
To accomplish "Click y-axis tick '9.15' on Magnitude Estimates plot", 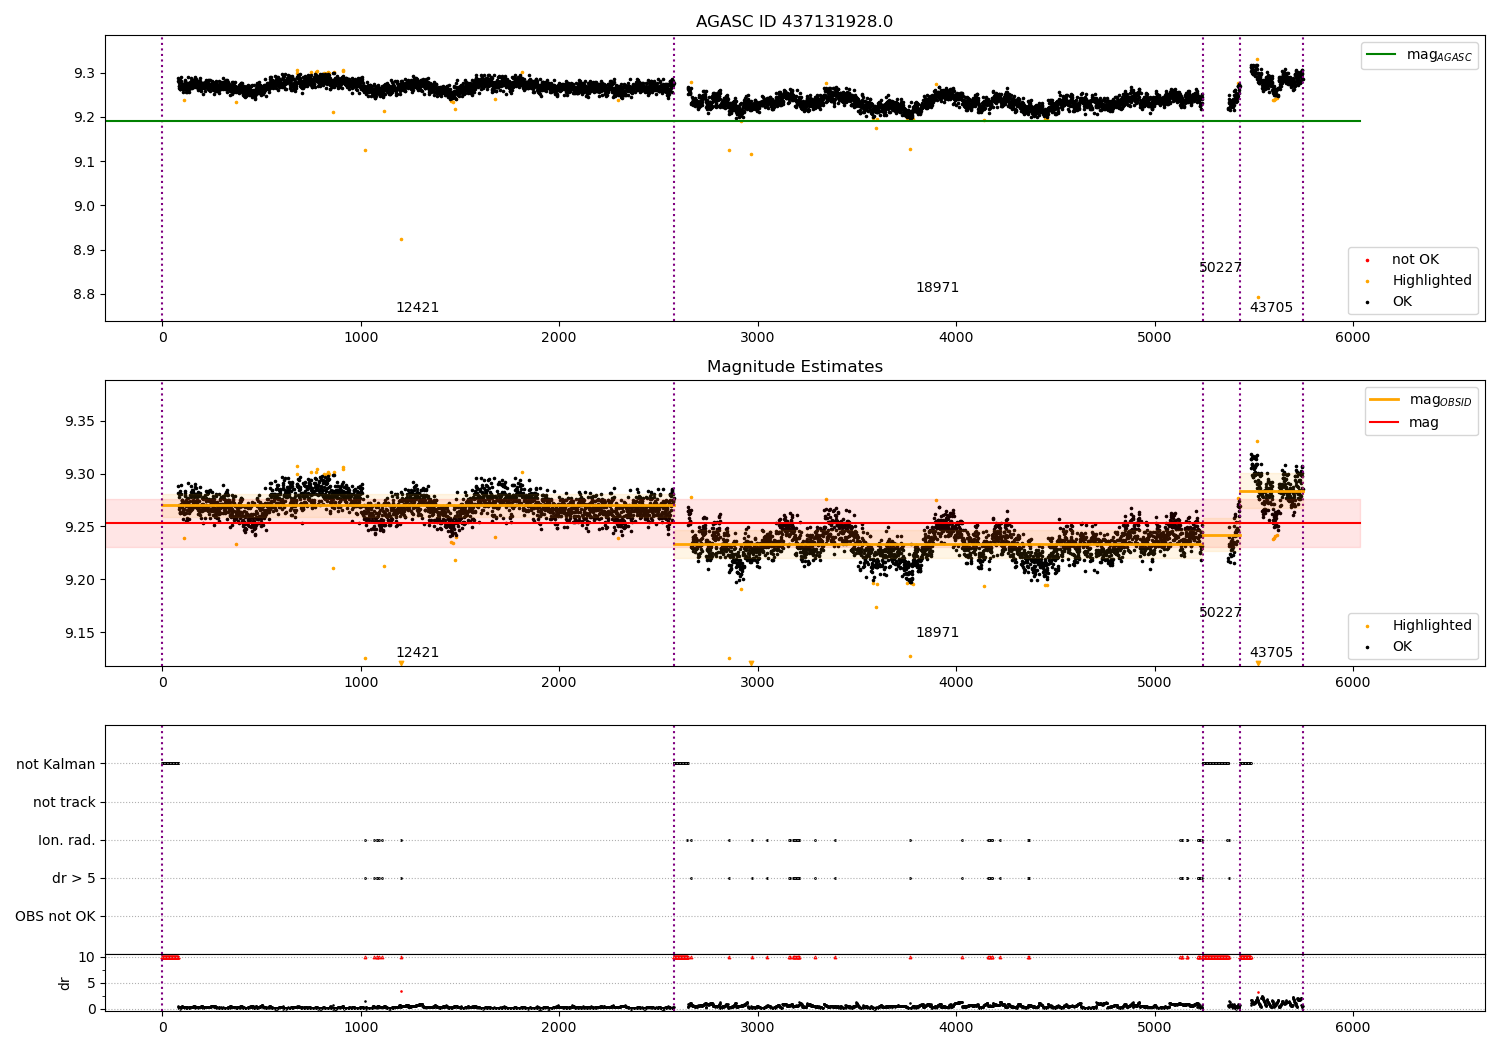I will coord(80,633).
